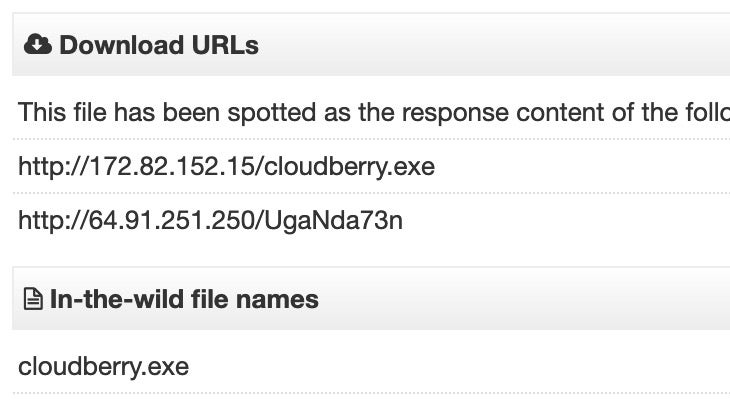Select the Download URLs heading text

[x=158, y=45]
